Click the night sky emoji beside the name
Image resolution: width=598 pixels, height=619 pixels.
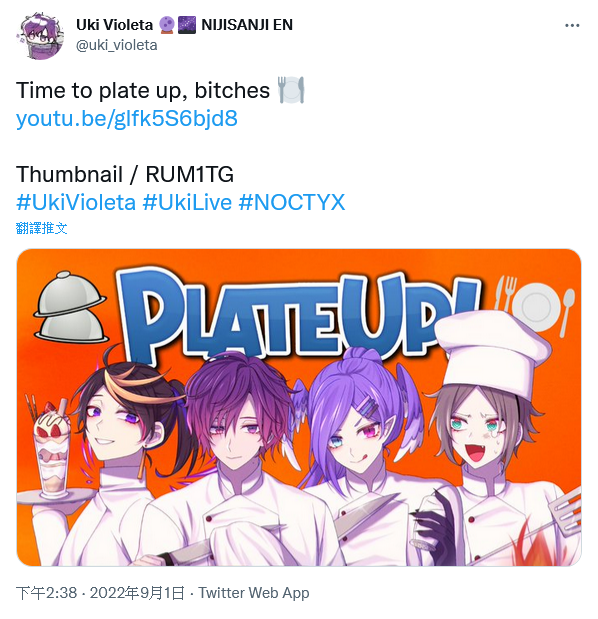[x=186, y=25]
